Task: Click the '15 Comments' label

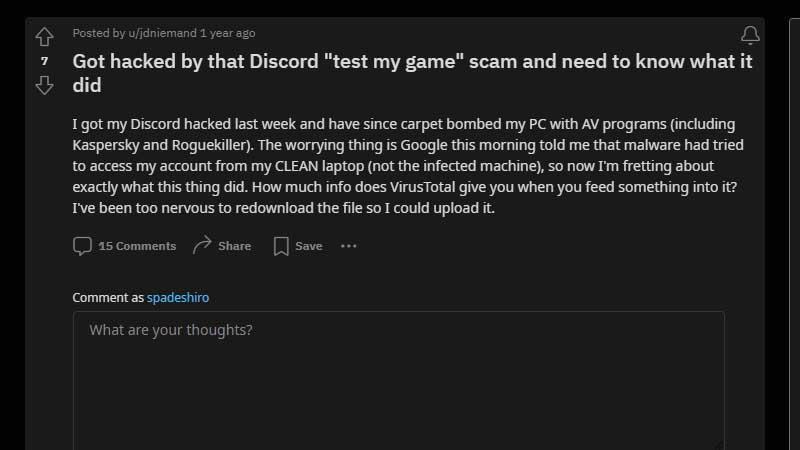Action: click(x=137, y=246)
